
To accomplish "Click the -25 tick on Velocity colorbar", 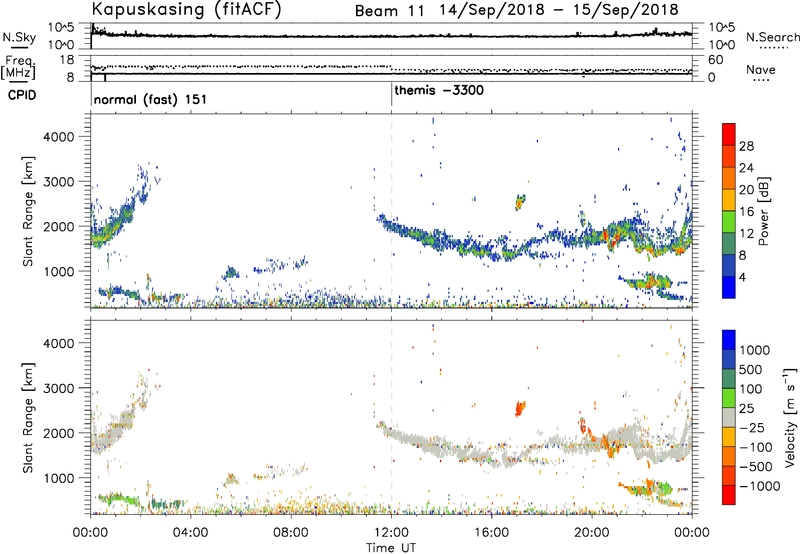I will 752,428.
